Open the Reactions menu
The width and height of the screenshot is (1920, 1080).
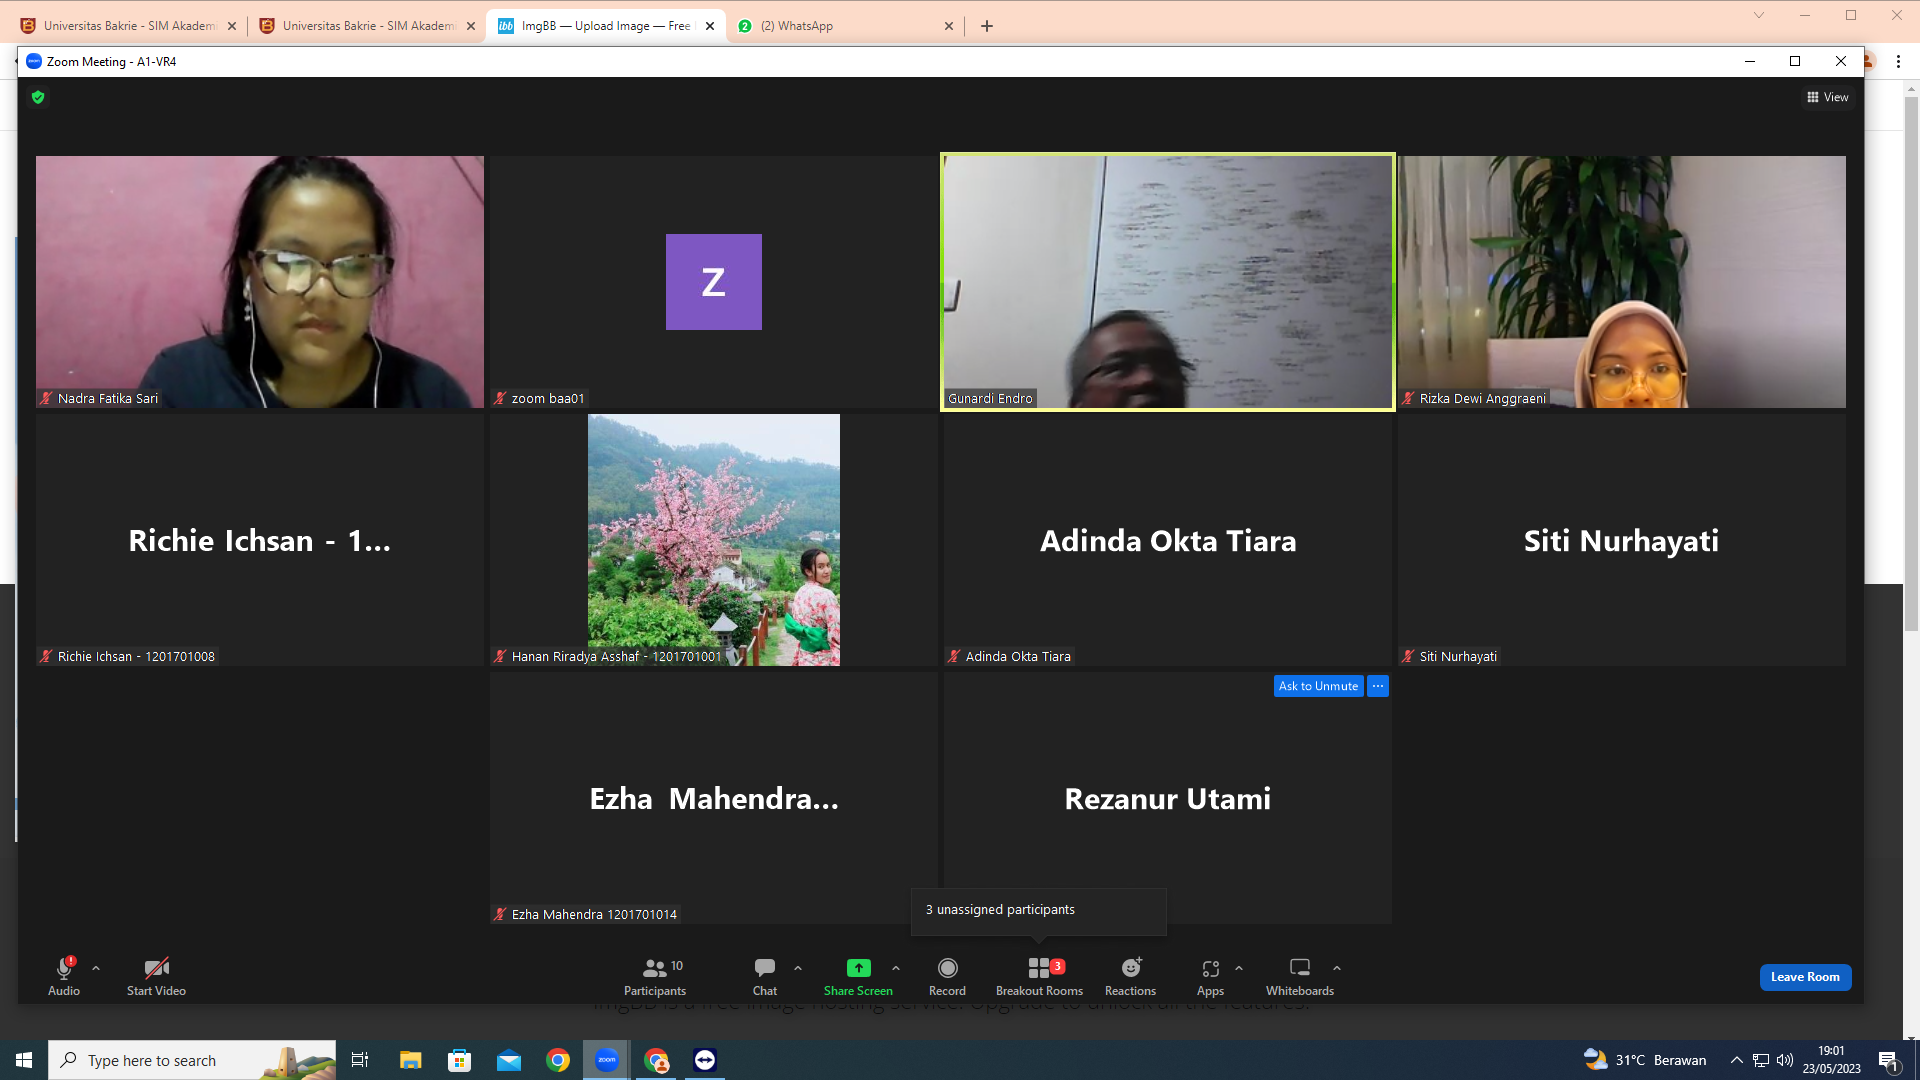tap(1130, 976)
